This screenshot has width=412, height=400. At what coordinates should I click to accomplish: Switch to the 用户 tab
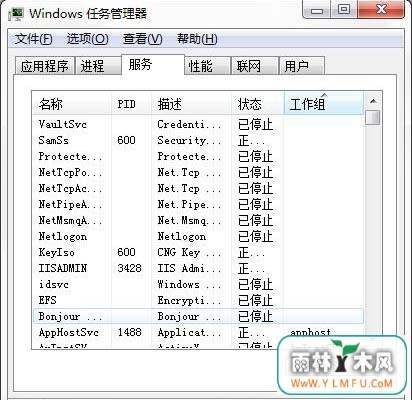coord(302,66)
